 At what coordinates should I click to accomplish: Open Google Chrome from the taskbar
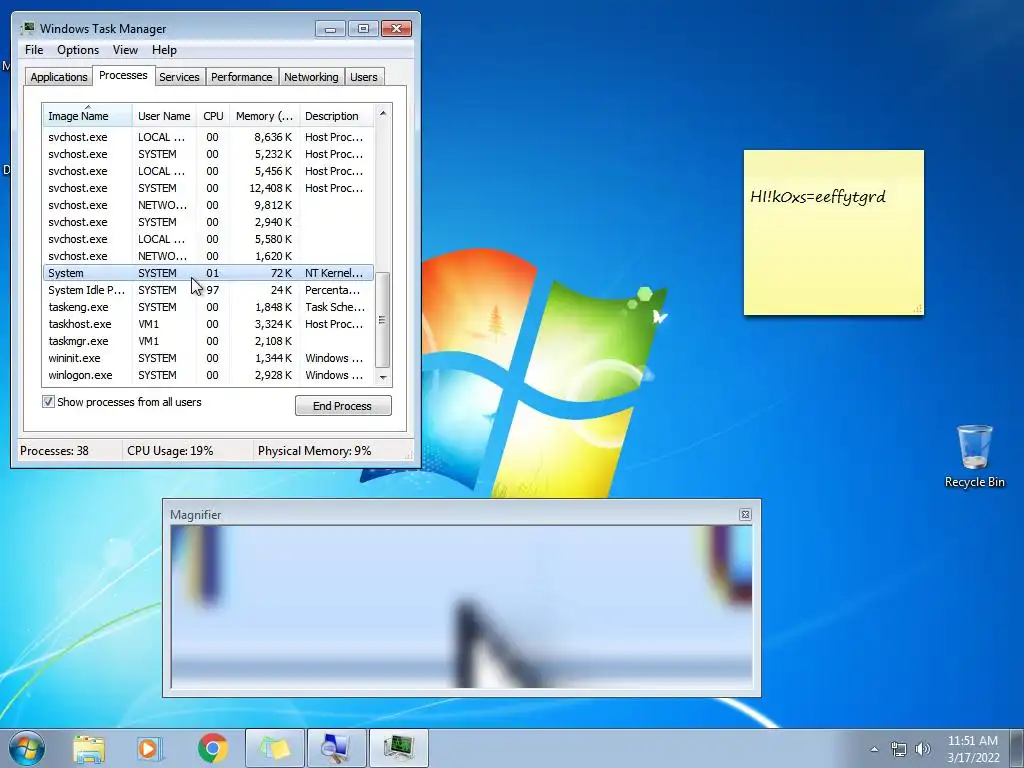212,748
